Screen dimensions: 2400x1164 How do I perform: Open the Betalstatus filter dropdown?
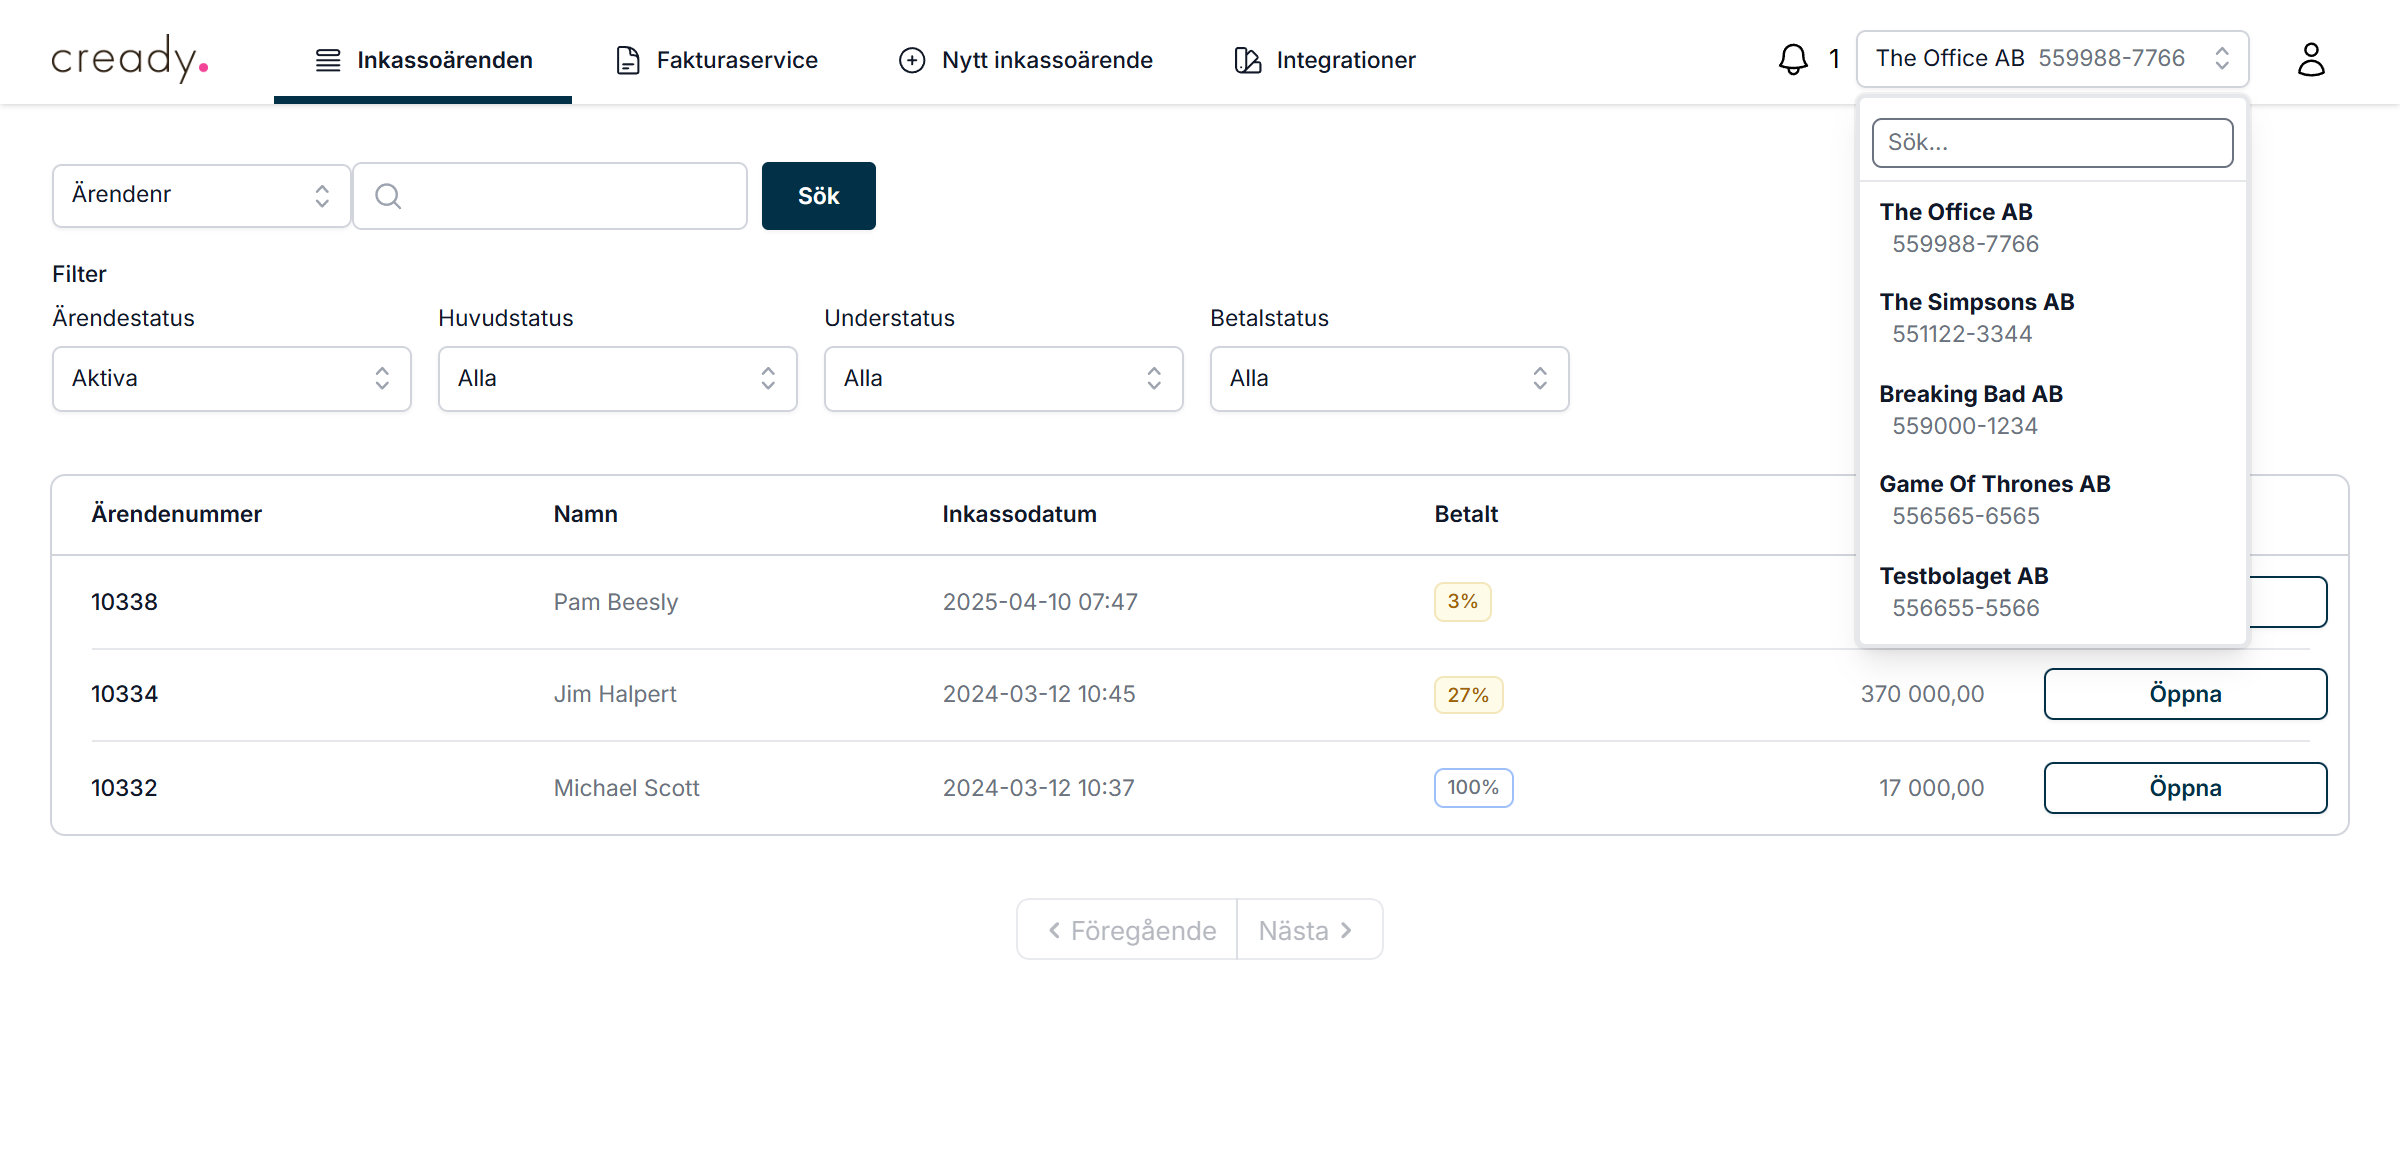point(1388,378)
